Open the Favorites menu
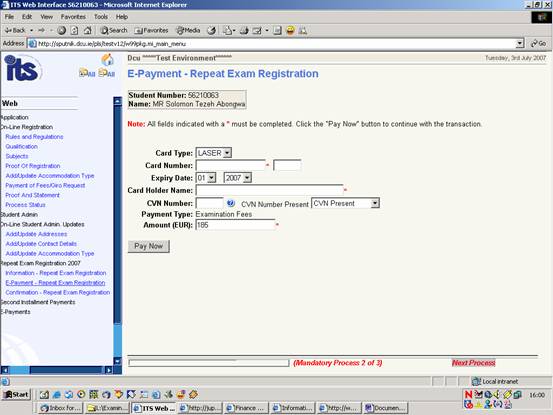Screen dimensions: 553x415 coord(73,17)
